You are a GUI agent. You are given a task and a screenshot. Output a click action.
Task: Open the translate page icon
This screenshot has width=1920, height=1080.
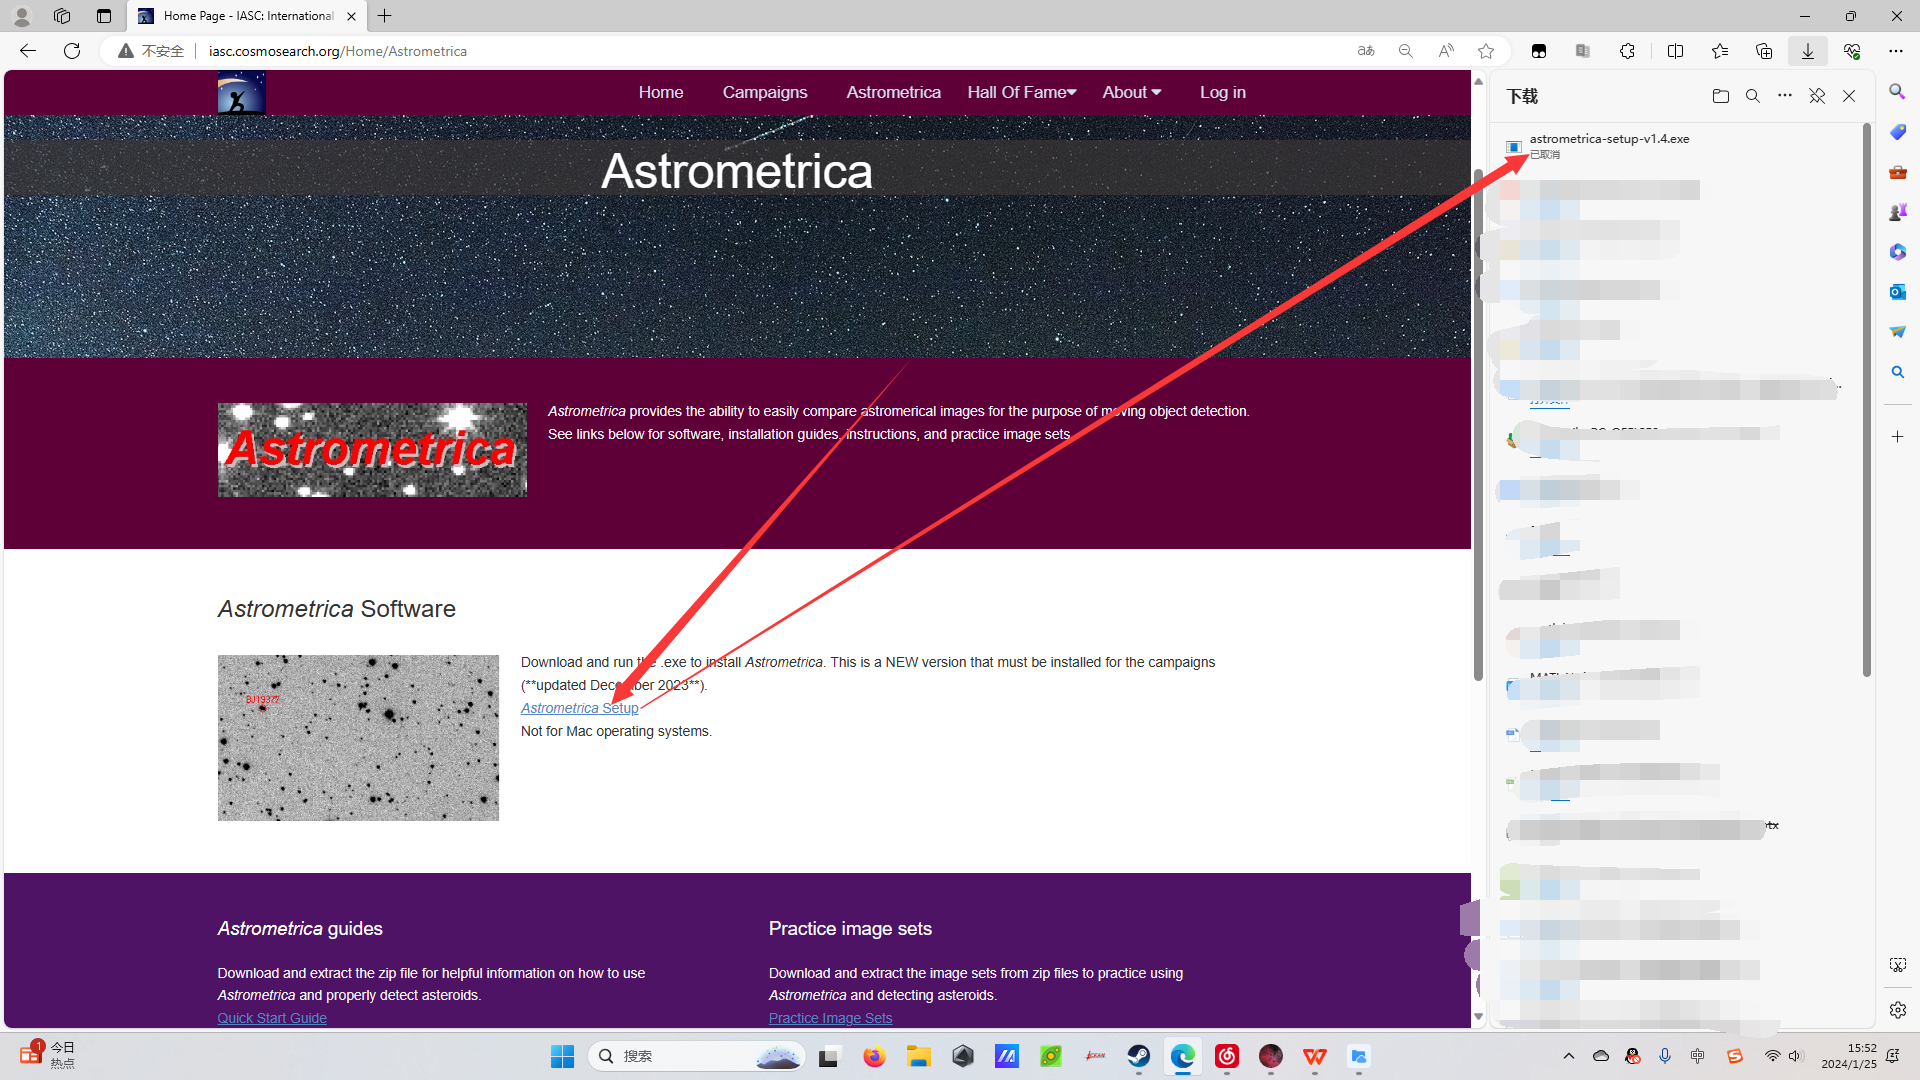[x=1366, y=51]
